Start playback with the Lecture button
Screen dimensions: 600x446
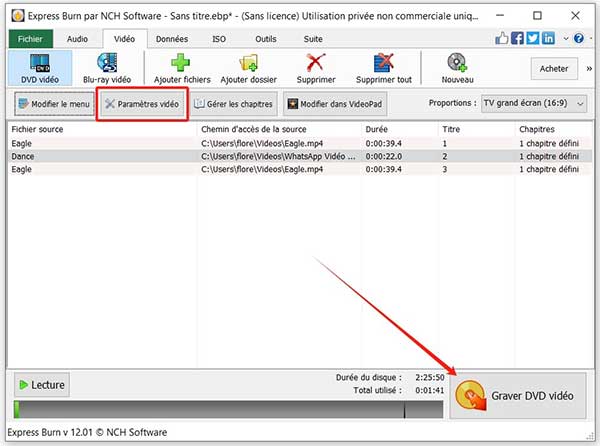point(42,385)
